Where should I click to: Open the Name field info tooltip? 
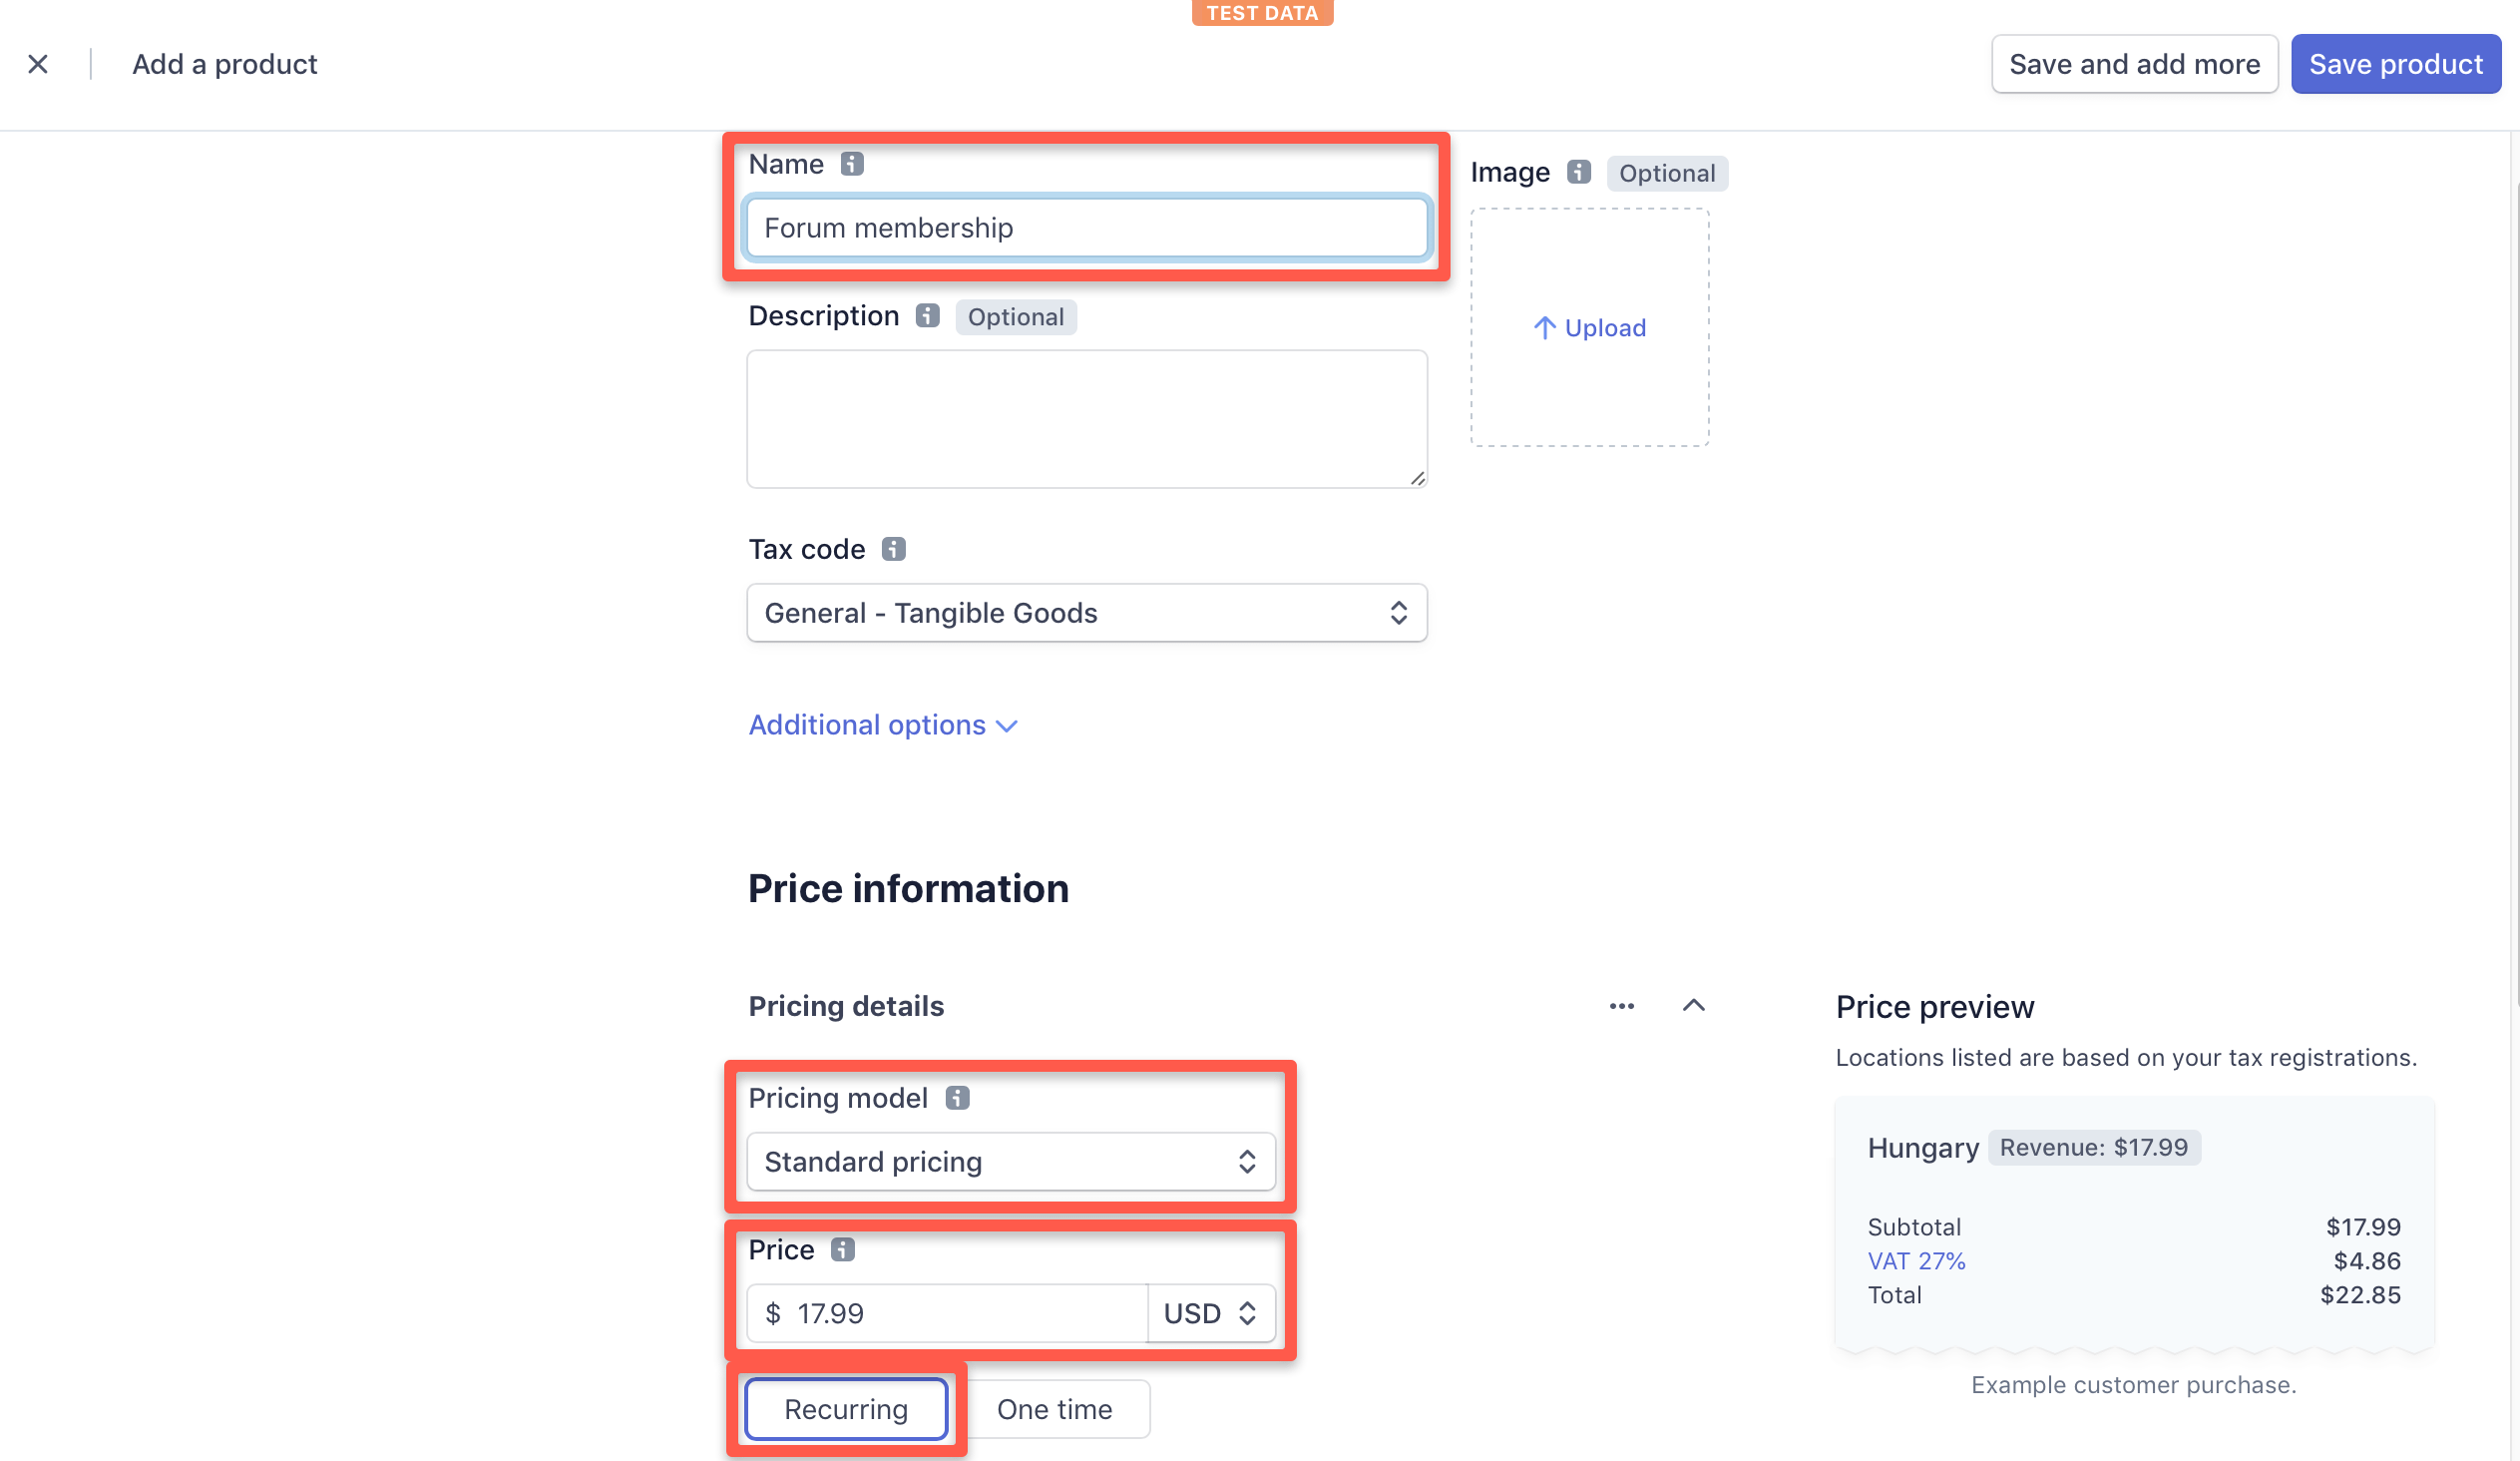(851, 164)
